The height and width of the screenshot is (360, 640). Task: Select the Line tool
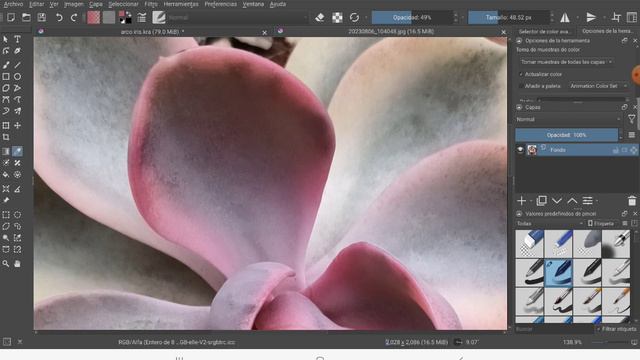click(18, 65)
